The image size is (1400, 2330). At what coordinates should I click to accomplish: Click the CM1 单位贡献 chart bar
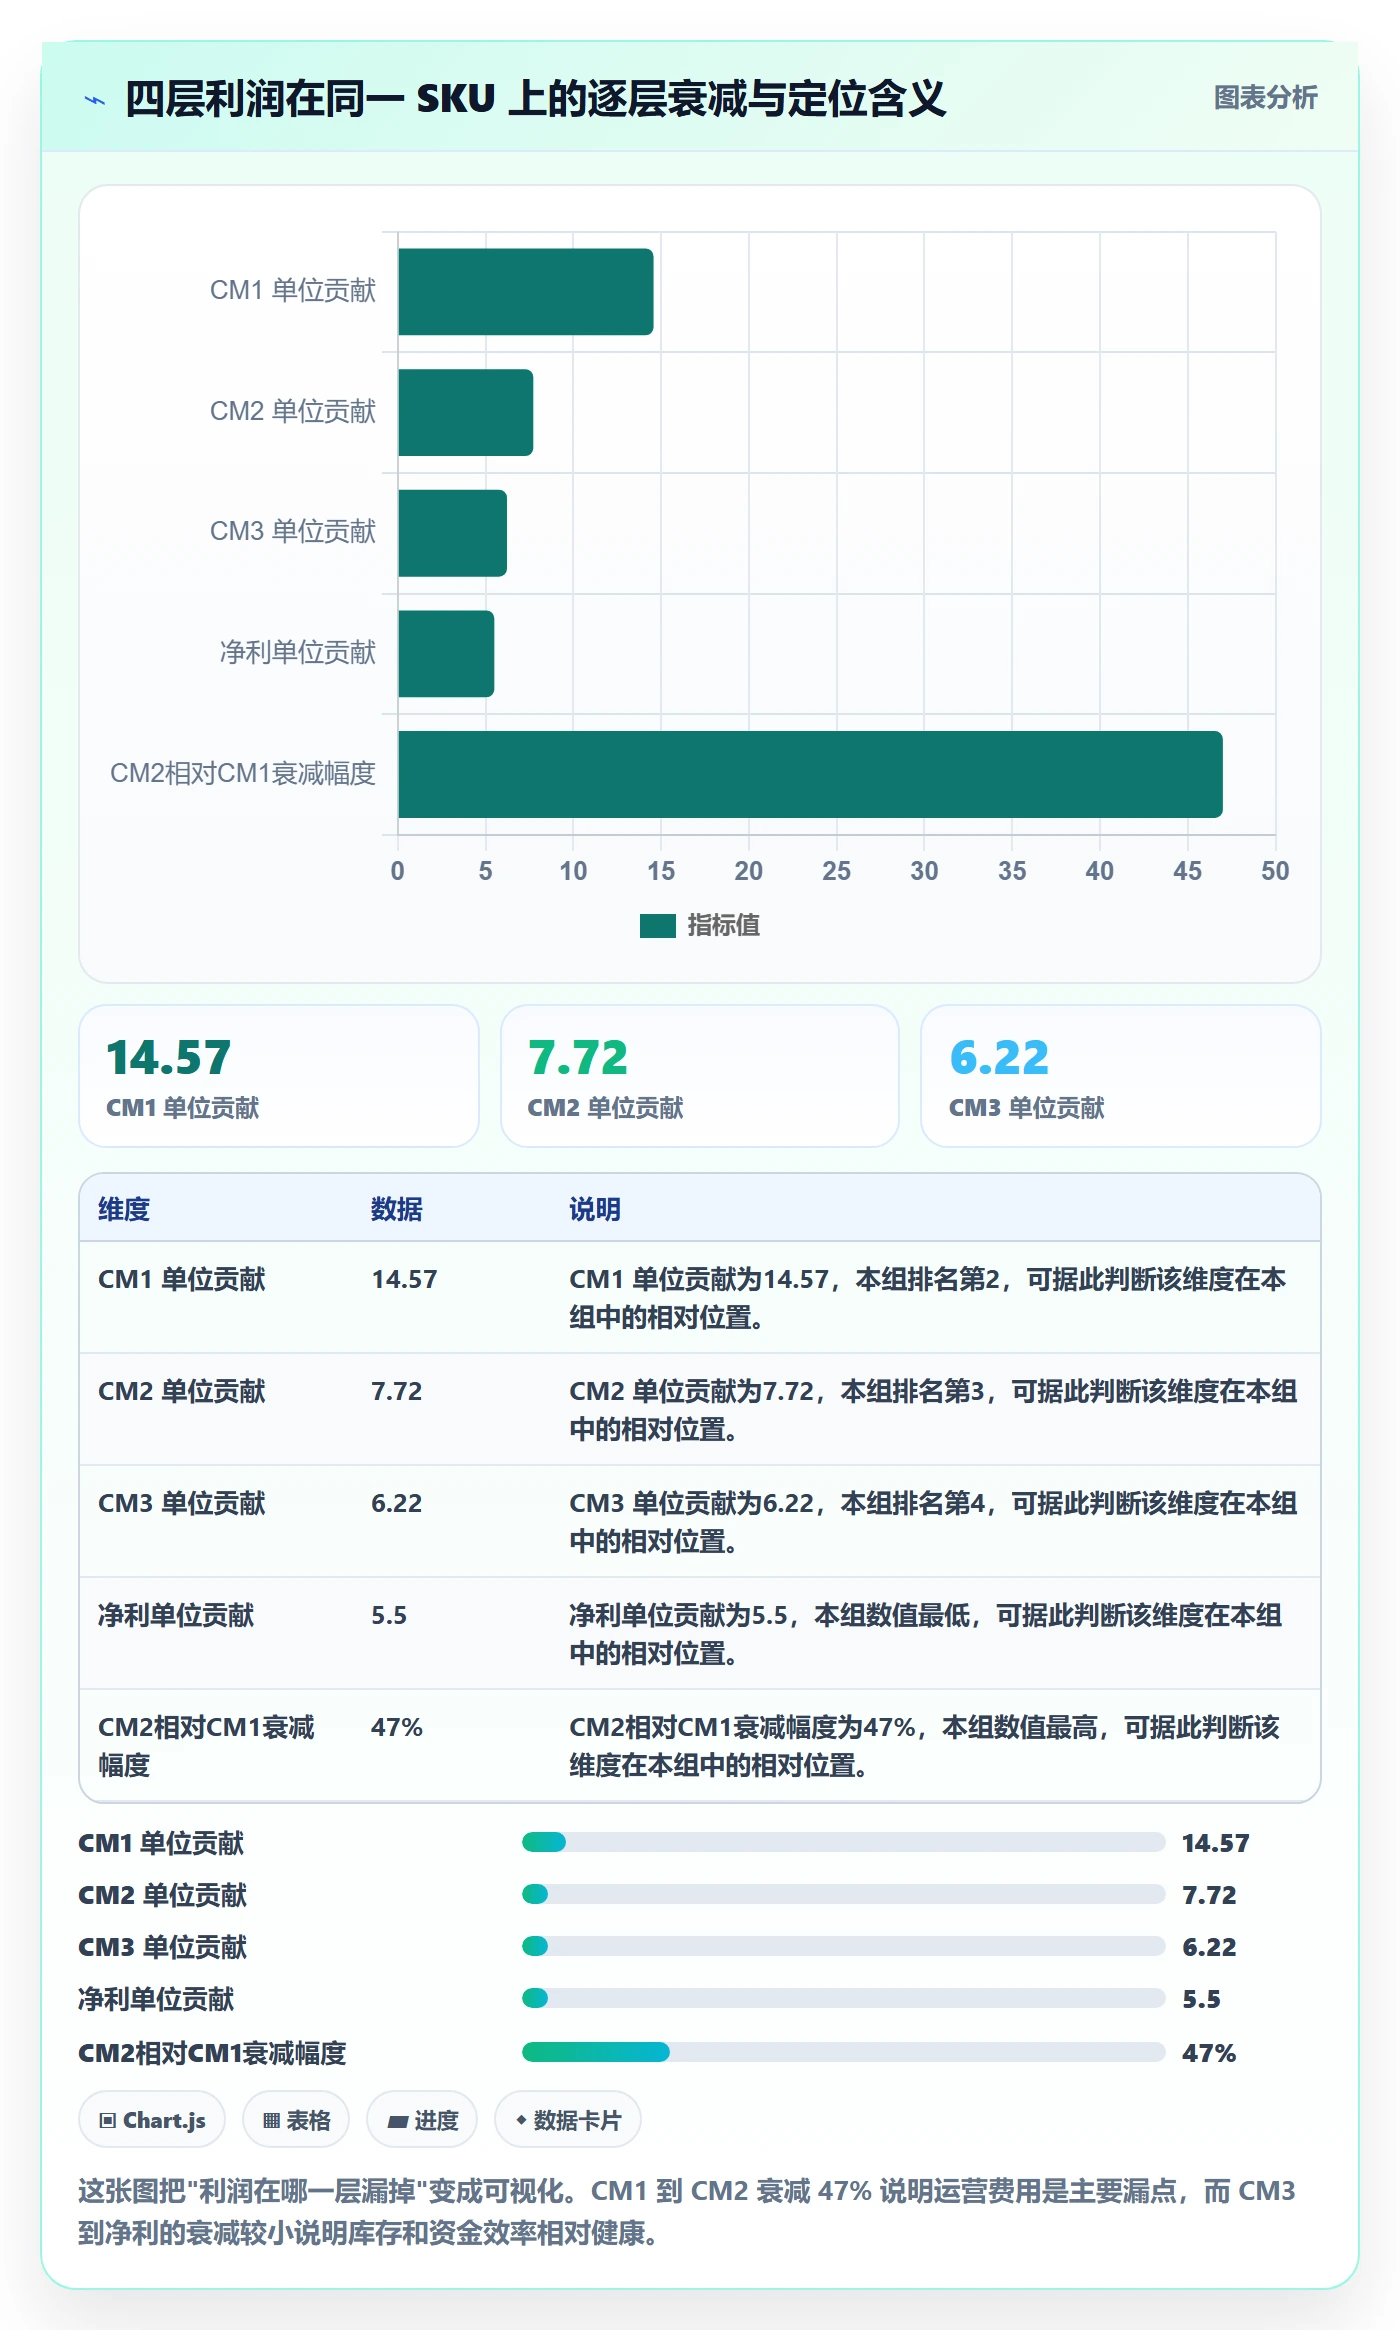pos(526,291)
